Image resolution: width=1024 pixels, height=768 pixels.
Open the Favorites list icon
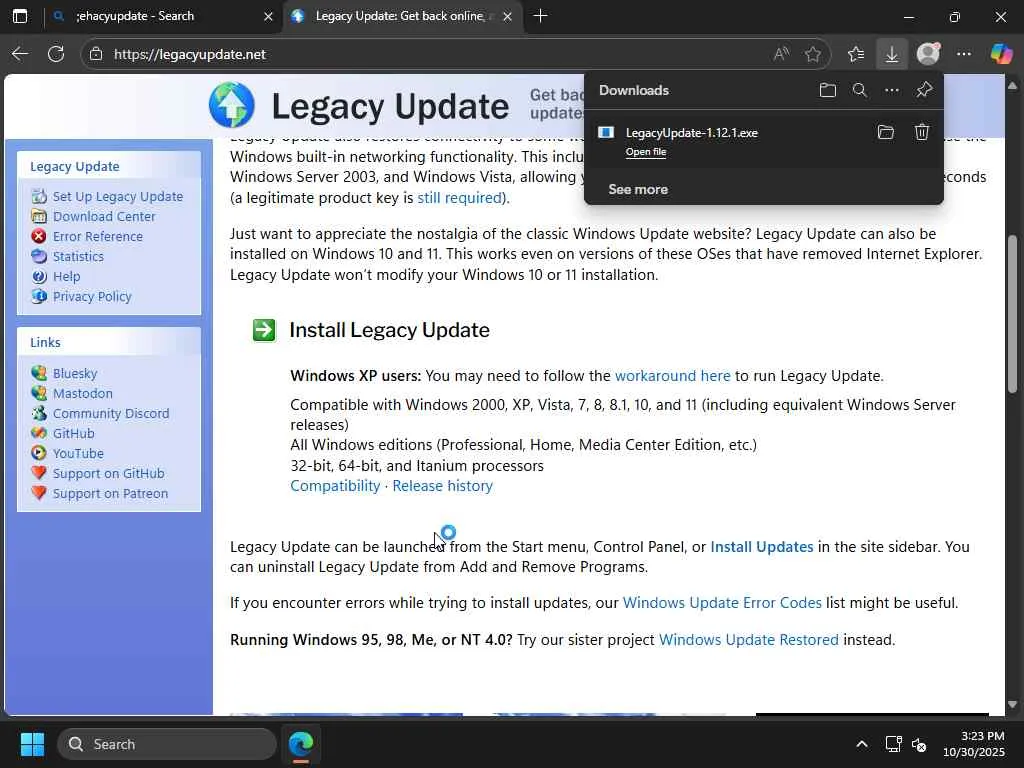click(x=856, y=54)
